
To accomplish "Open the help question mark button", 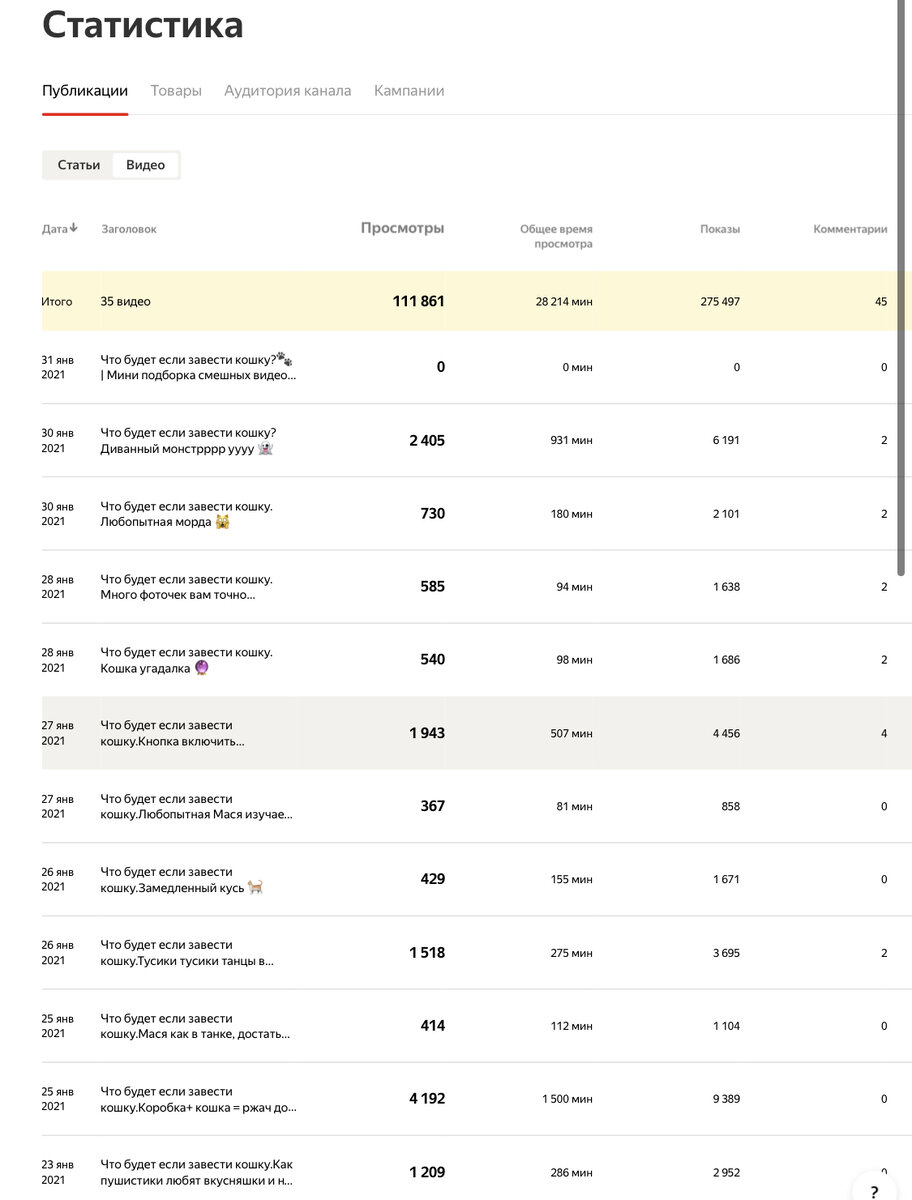I will (874, 1190).
